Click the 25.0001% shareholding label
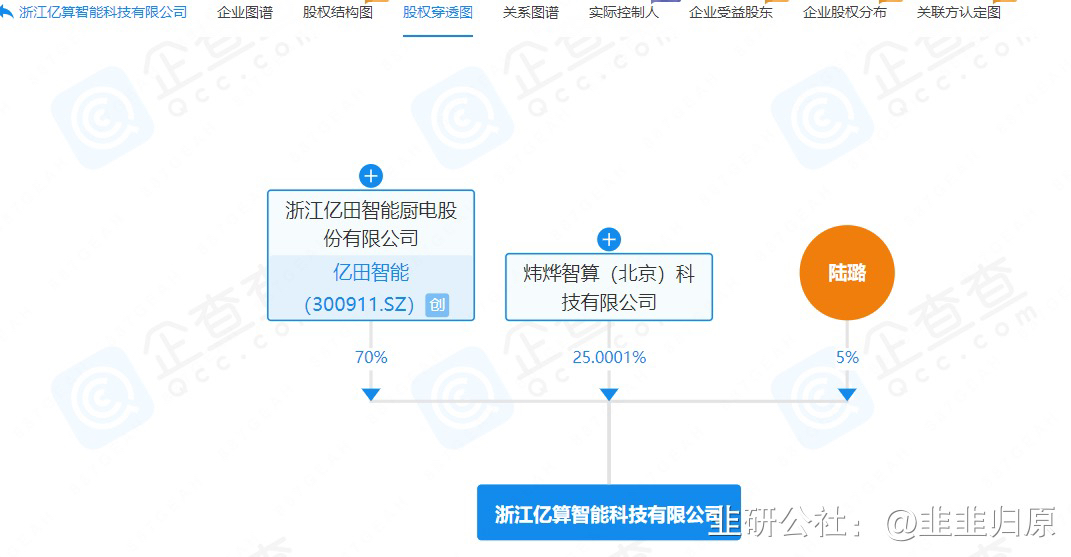Viewport: 1071px width, 557px height. click(x=609, y=357)
